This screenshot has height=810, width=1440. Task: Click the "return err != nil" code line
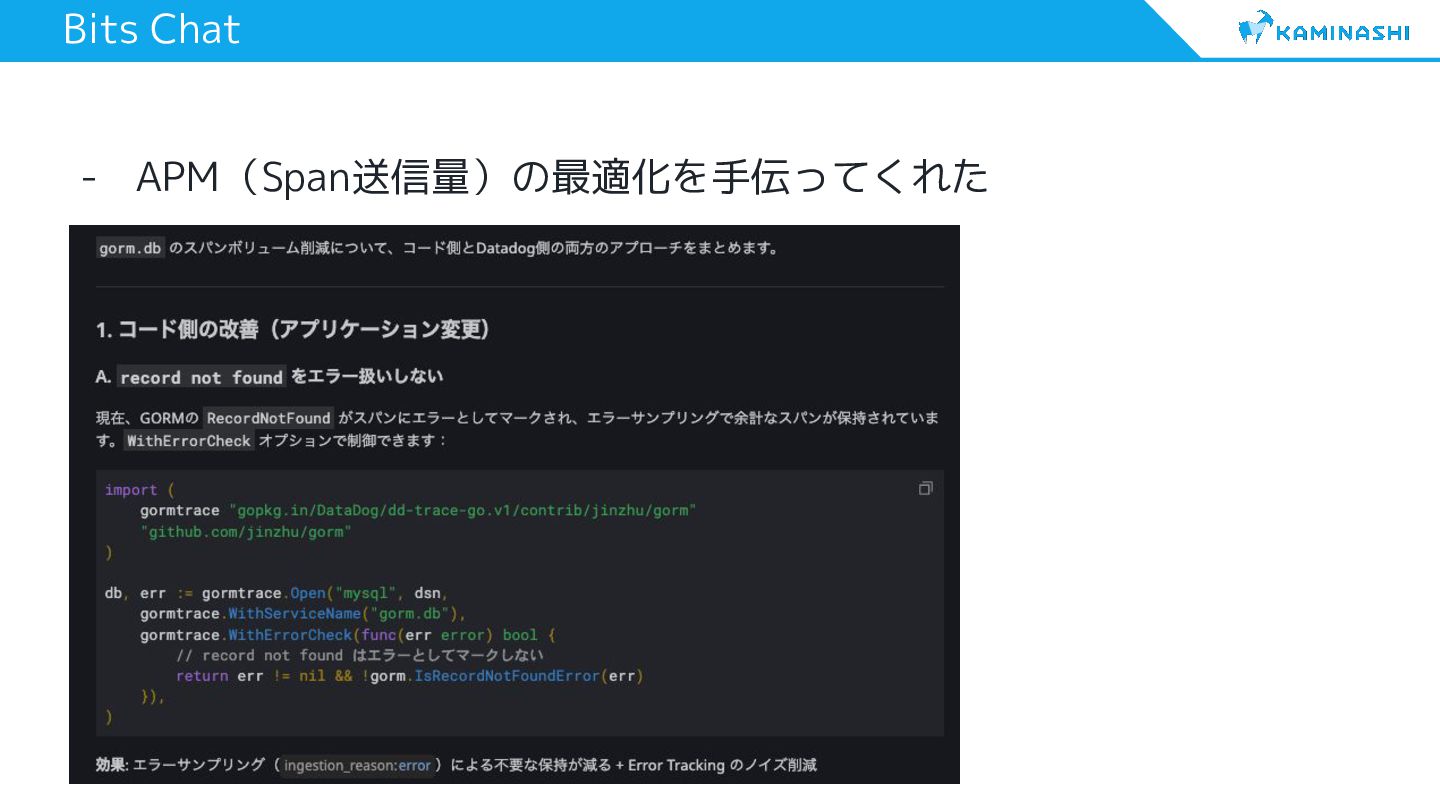point(409,677)
